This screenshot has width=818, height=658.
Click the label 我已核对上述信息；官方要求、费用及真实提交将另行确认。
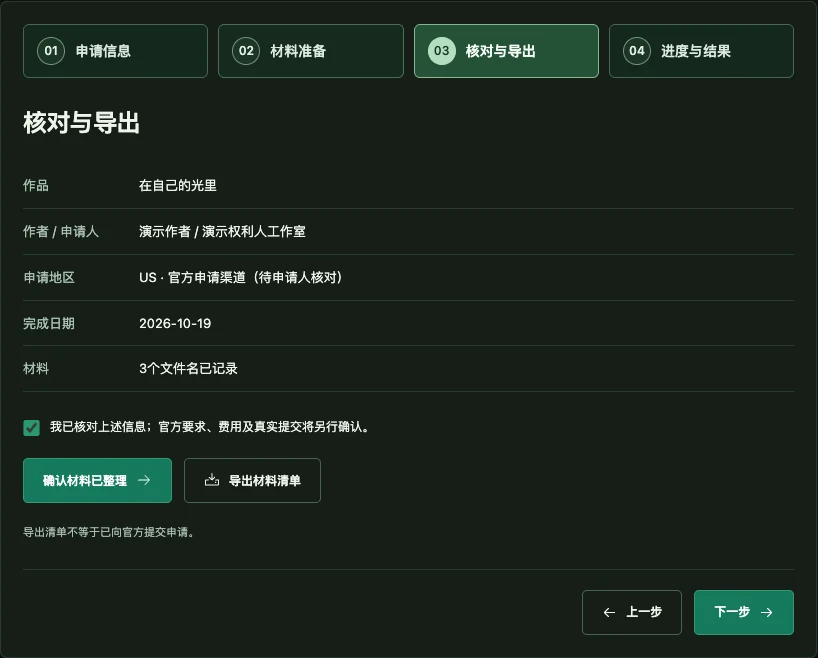click(x=210, y=427)
